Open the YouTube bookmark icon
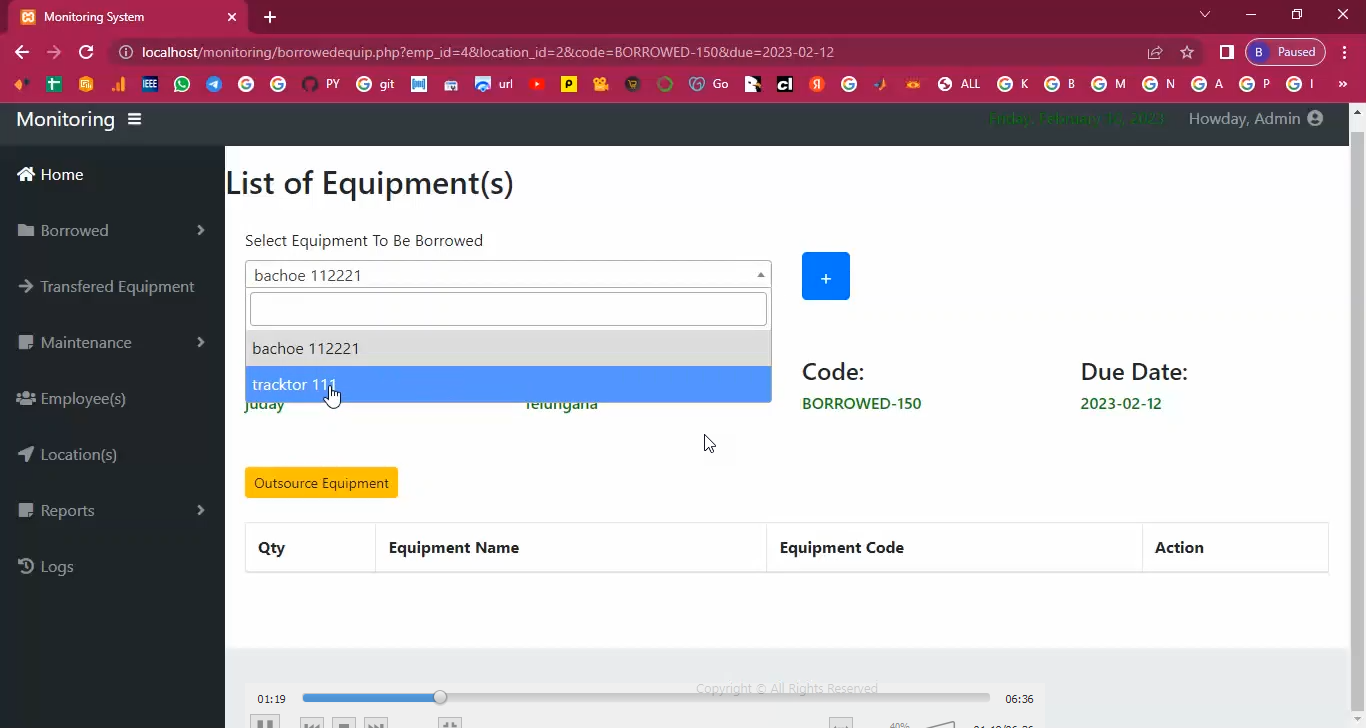The image size is (1366, 728). pyautogui.click(x=537, y=85)
